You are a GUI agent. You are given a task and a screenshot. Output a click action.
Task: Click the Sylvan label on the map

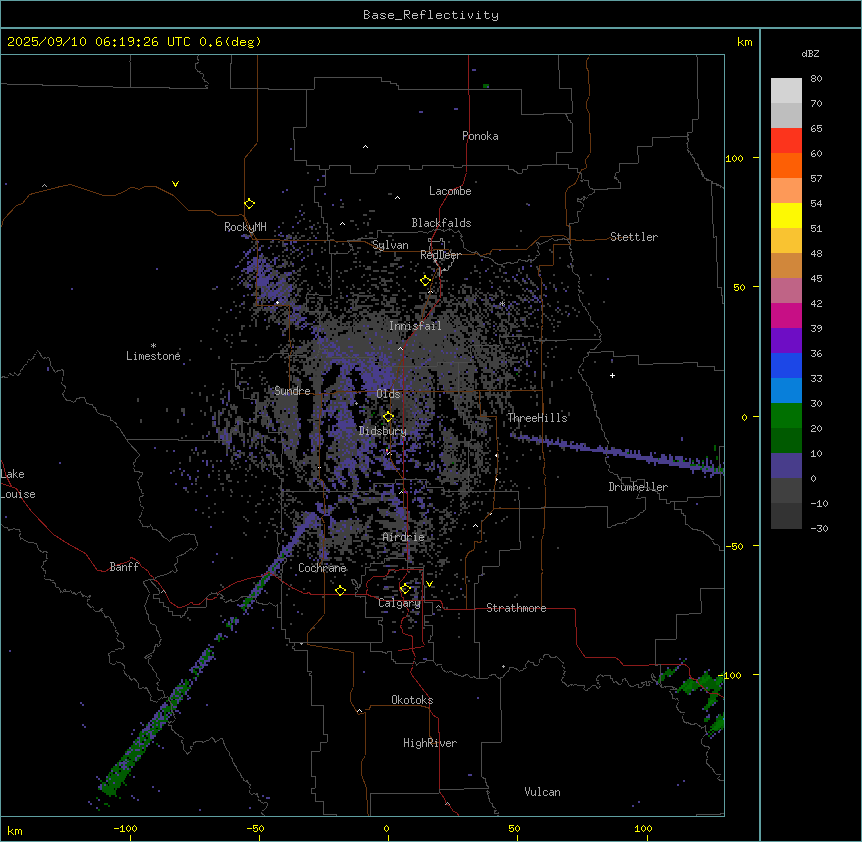tap(390, 245)
